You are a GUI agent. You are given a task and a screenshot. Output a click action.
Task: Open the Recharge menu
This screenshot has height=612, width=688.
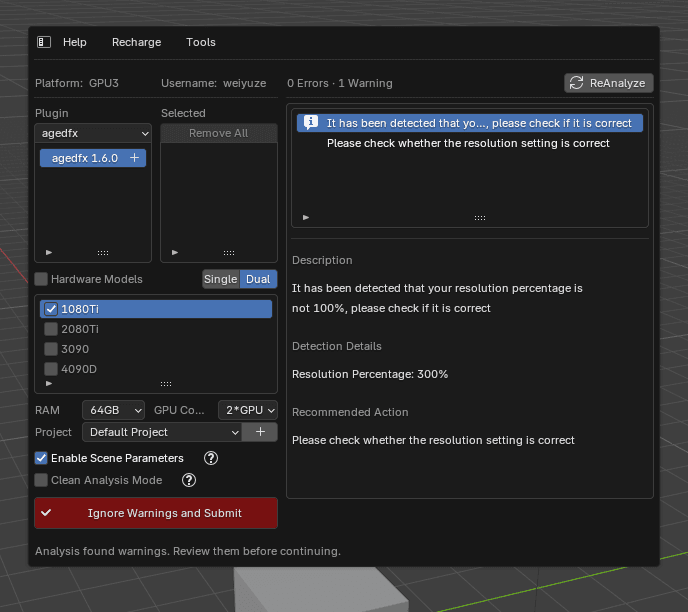tap(136, 42)
